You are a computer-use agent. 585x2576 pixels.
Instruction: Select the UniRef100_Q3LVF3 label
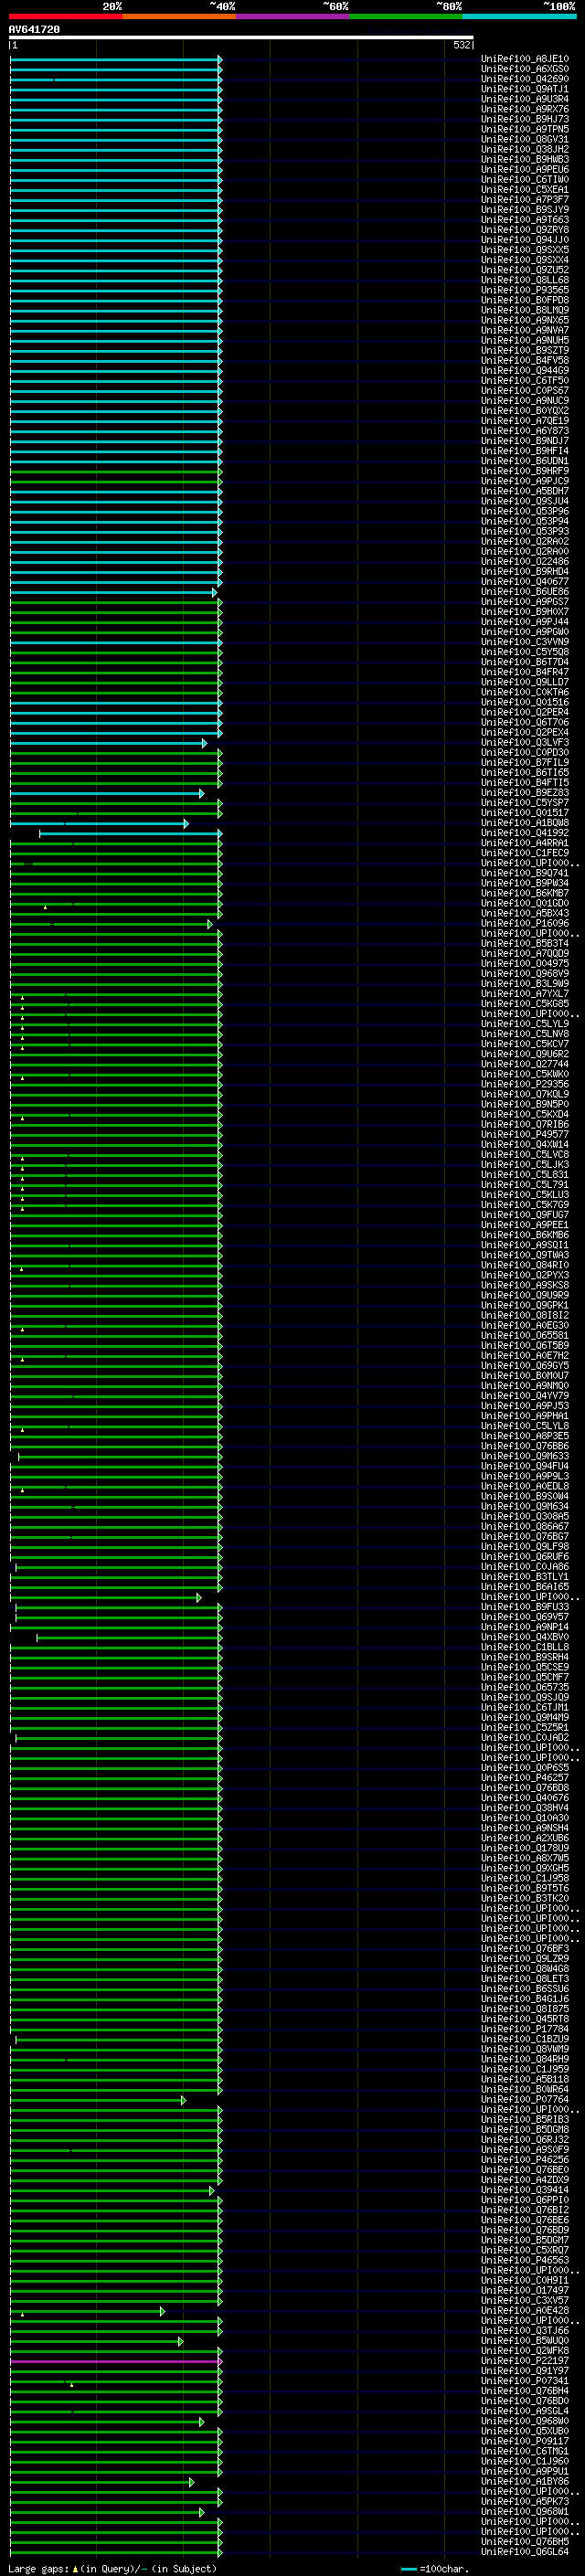(x=525, y=743)
